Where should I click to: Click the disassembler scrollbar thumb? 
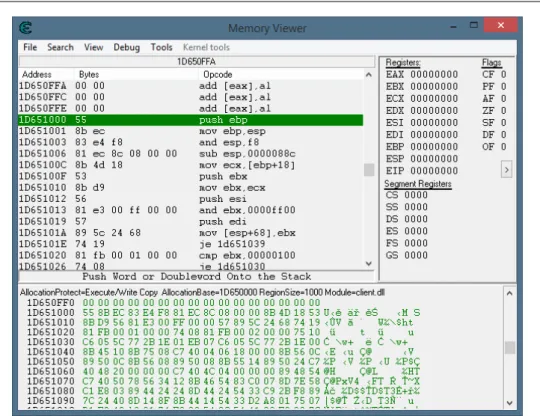(369, 170)
